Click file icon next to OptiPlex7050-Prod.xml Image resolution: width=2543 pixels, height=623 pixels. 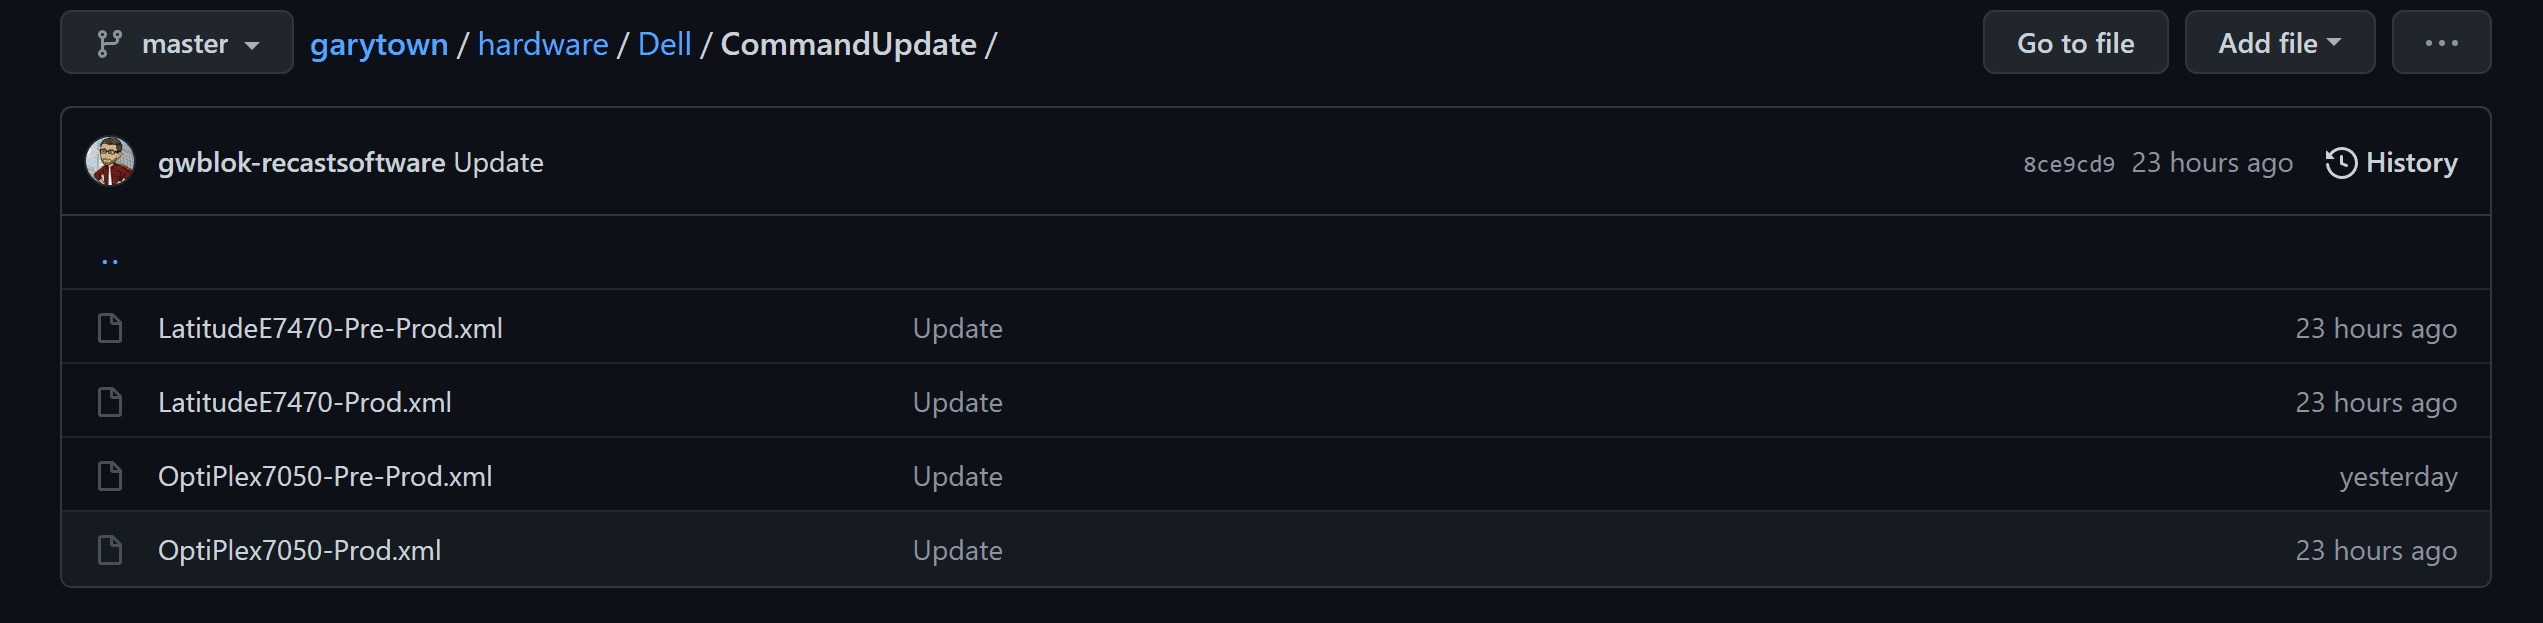coord(110,550)
